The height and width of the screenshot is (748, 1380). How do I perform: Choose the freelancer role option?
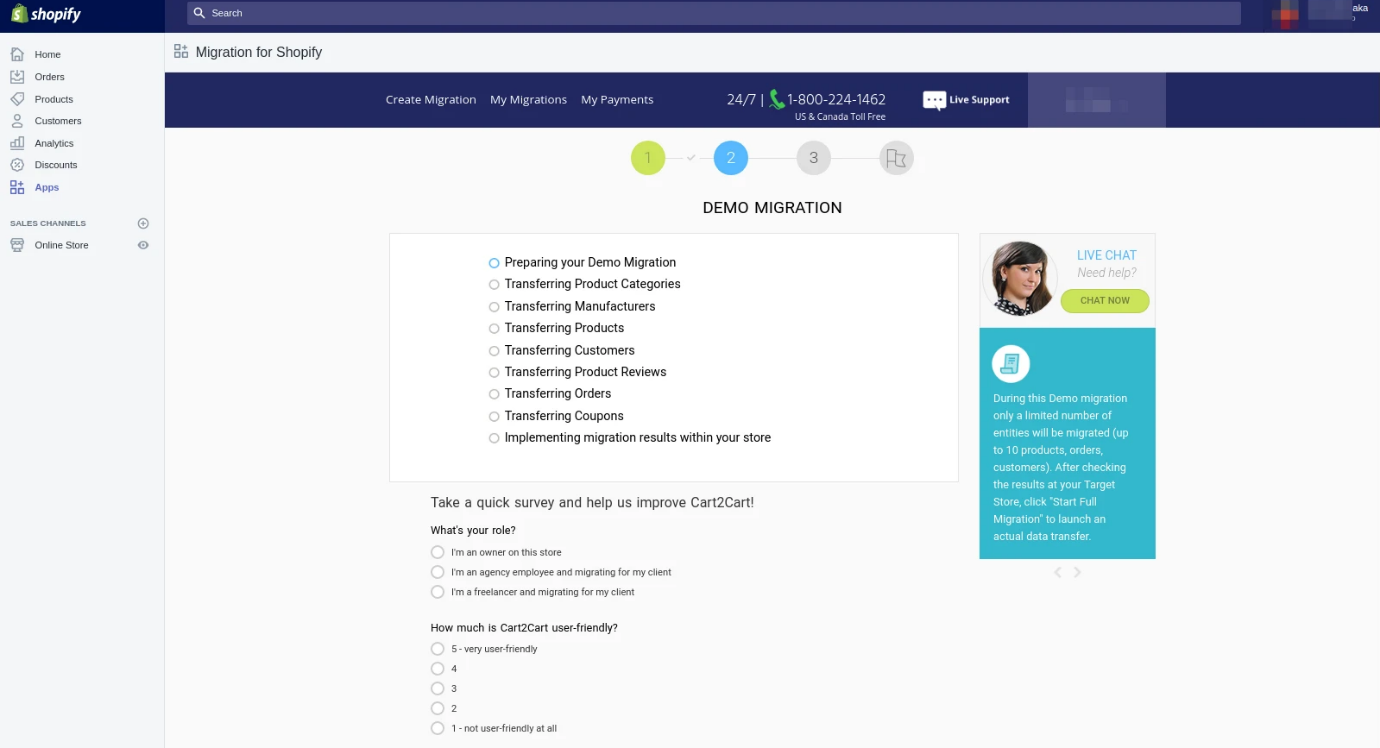point(438,592)
